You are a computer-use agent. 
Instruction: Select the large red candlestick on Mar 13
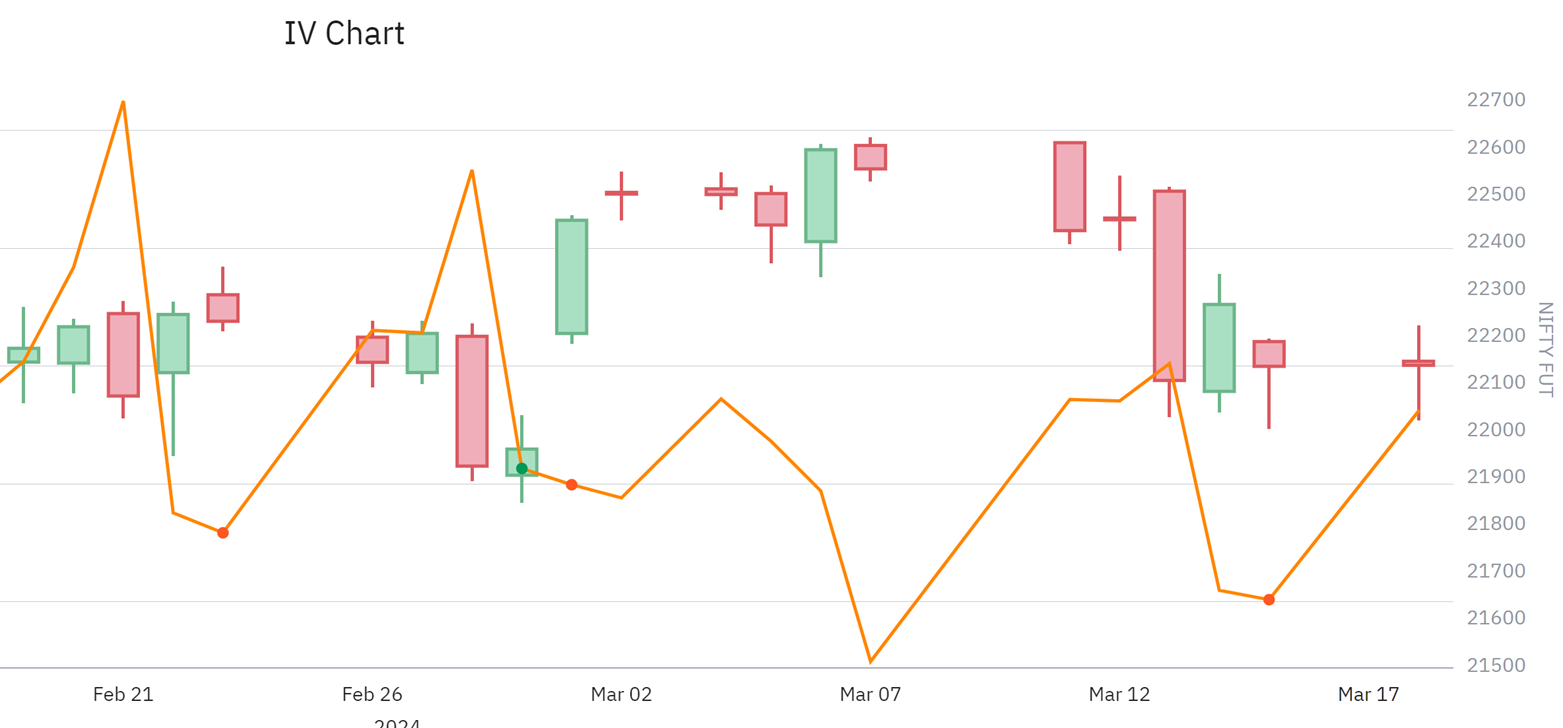point(1169,286)
